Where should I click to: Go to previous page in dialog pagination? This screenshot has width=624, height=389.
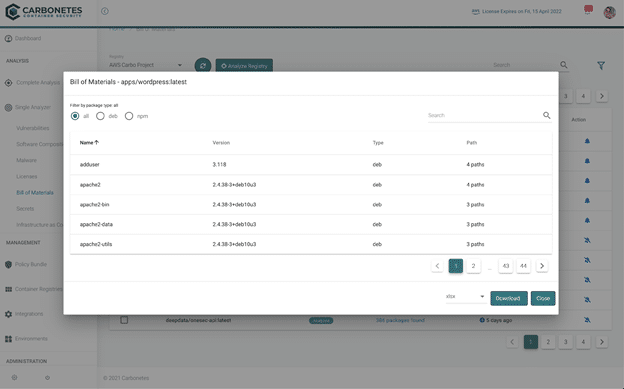pyautogui.click(x=437, y=266)
